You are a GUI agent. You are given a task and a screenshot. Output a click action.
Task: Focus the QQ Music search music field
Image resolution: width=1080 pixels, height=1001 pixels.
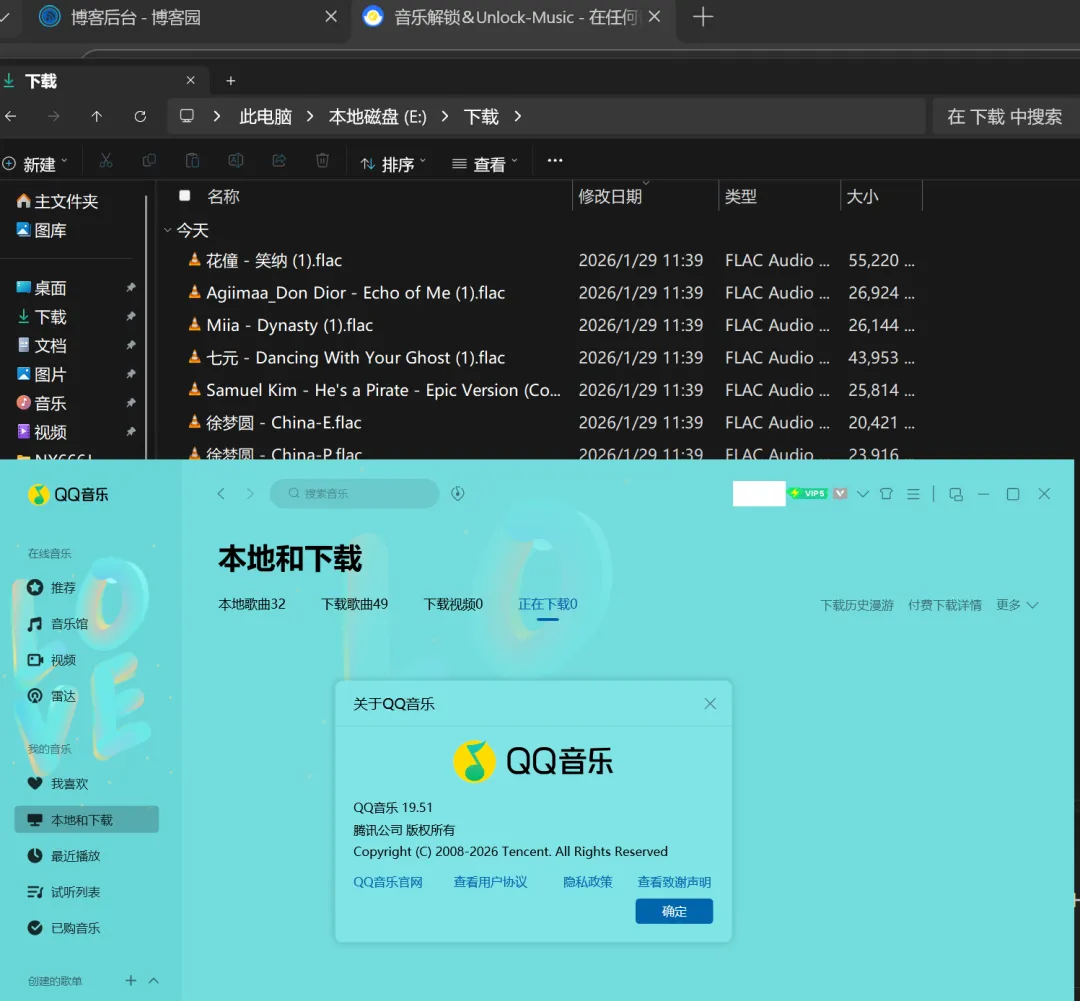pos(354,493)
